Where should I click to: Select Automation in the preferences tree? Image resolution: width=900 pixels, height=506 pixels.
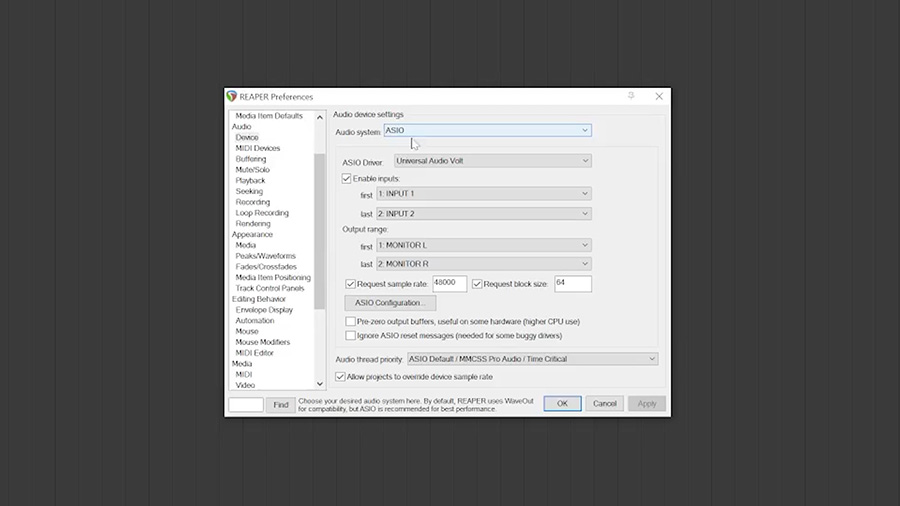point(255,321)
